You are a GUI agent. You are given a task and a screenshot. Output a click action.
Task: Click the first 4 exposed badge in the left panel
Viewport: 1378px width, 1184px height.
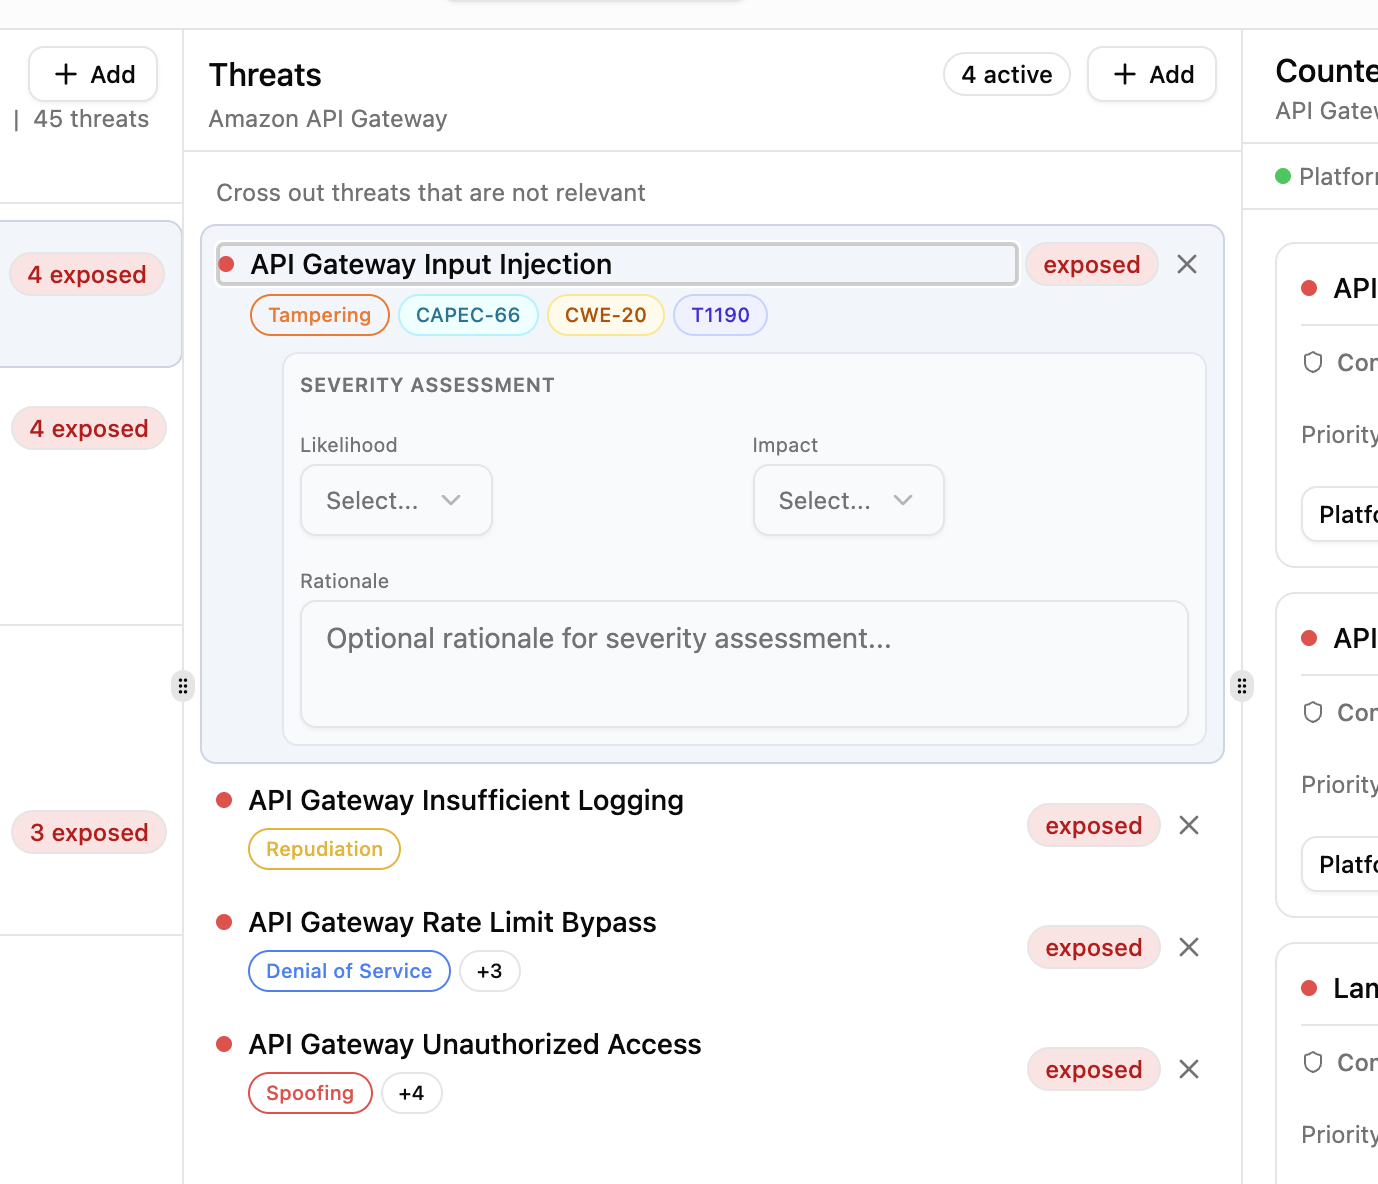click(87, 274)
